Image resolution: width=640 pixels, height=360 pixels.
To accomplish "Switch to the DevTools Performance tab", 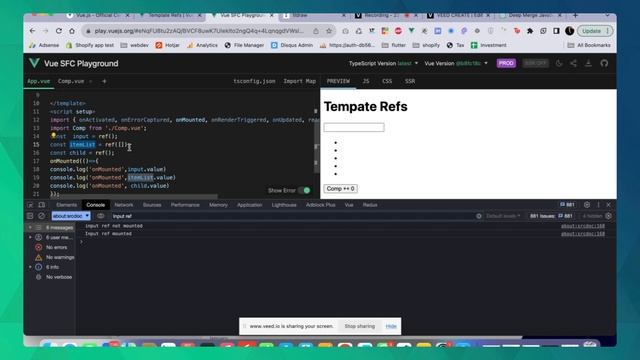I will click(185, 205).
